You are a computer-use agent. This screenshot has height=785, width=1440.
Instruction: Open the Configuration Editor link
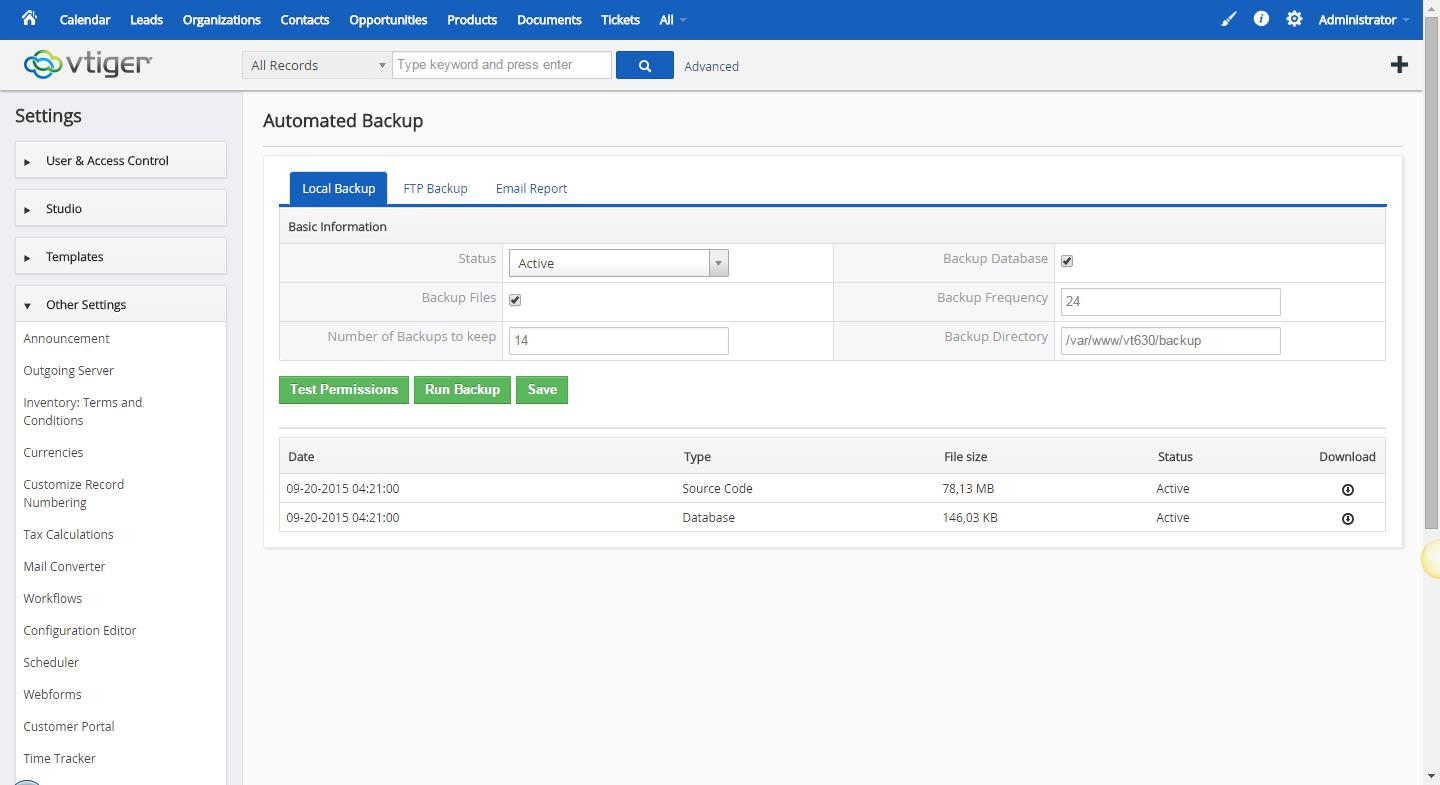point(80,631)
